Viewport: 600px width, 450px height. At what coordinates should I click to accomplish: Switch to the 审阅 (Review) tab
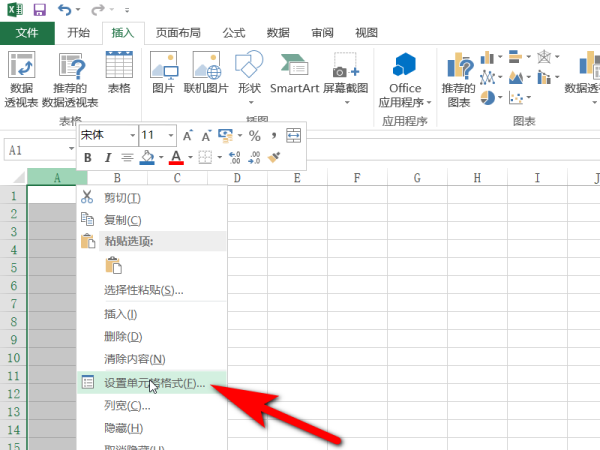[322, 33]
